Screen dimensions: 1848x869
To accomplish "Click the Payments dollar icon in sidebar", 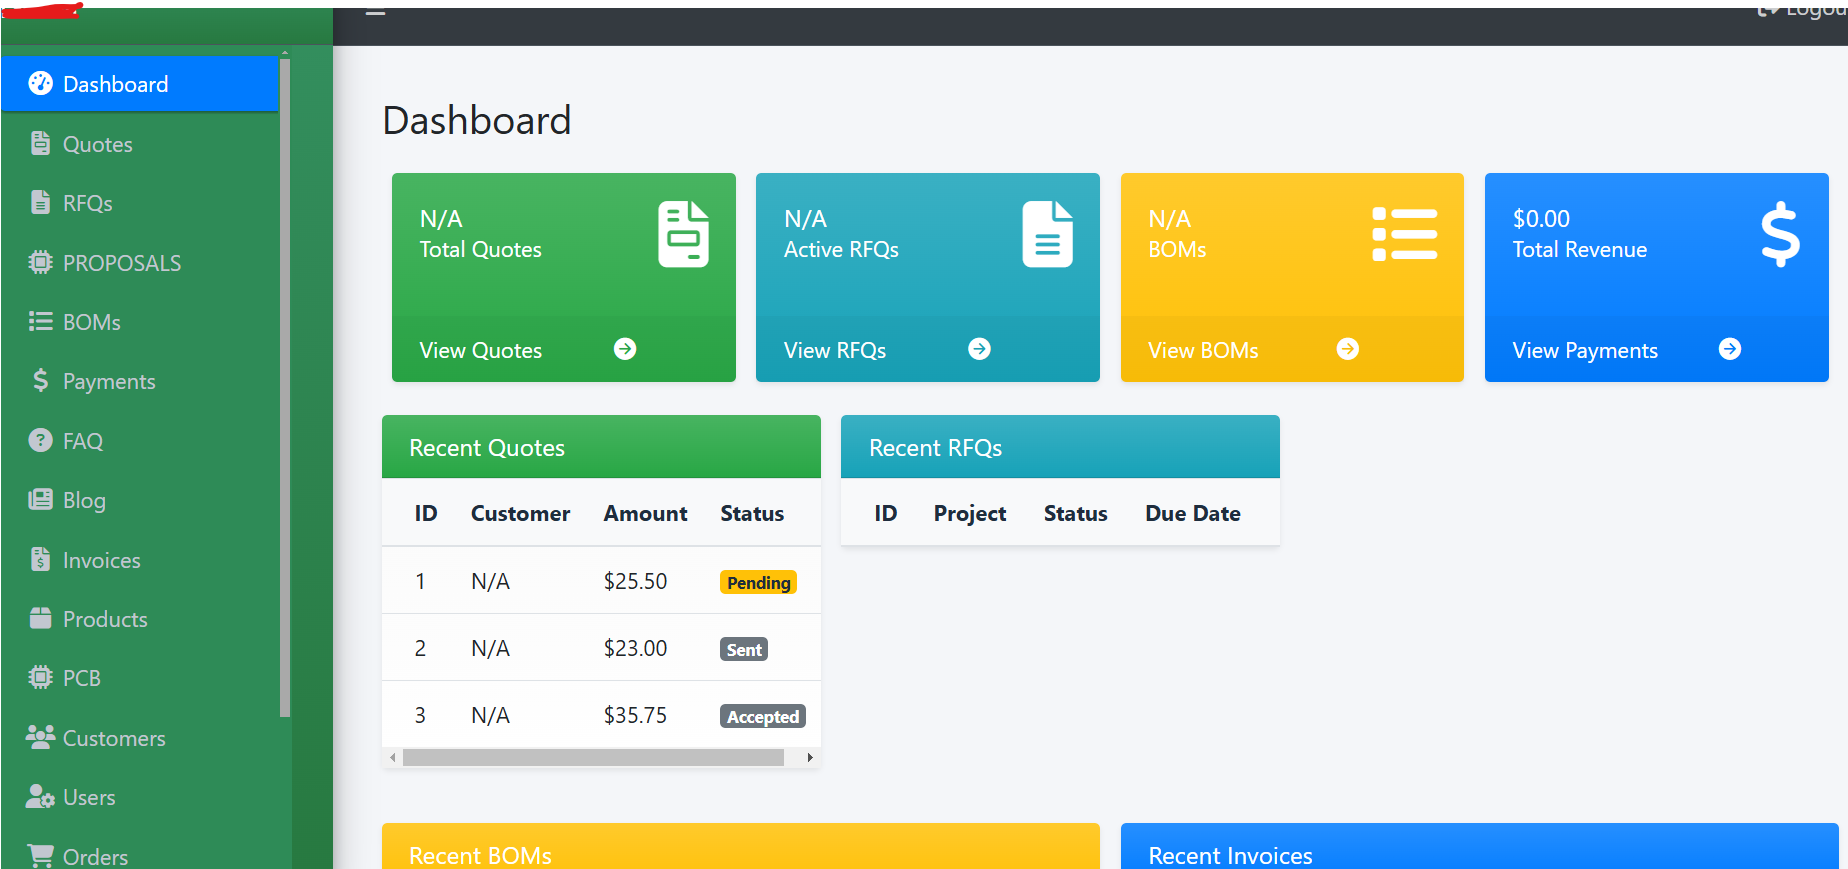I will pyautogui.click(x=40, y=380).
